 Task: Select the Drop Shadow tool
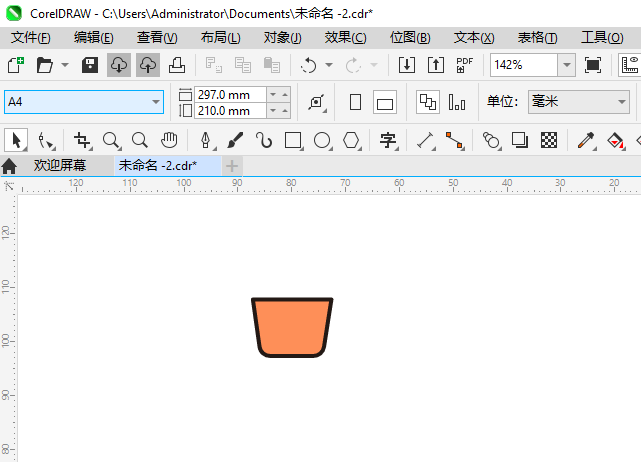tap(520, 140)
